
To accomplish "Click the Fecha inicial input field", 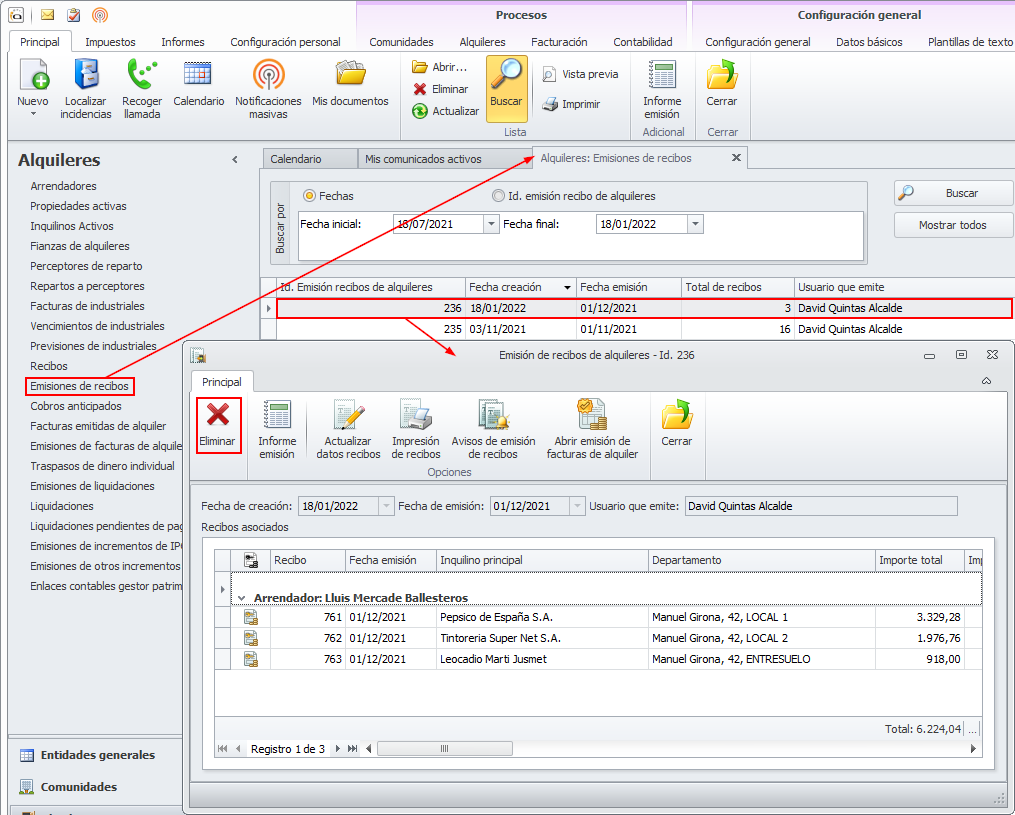I will [x=438, y=224].
